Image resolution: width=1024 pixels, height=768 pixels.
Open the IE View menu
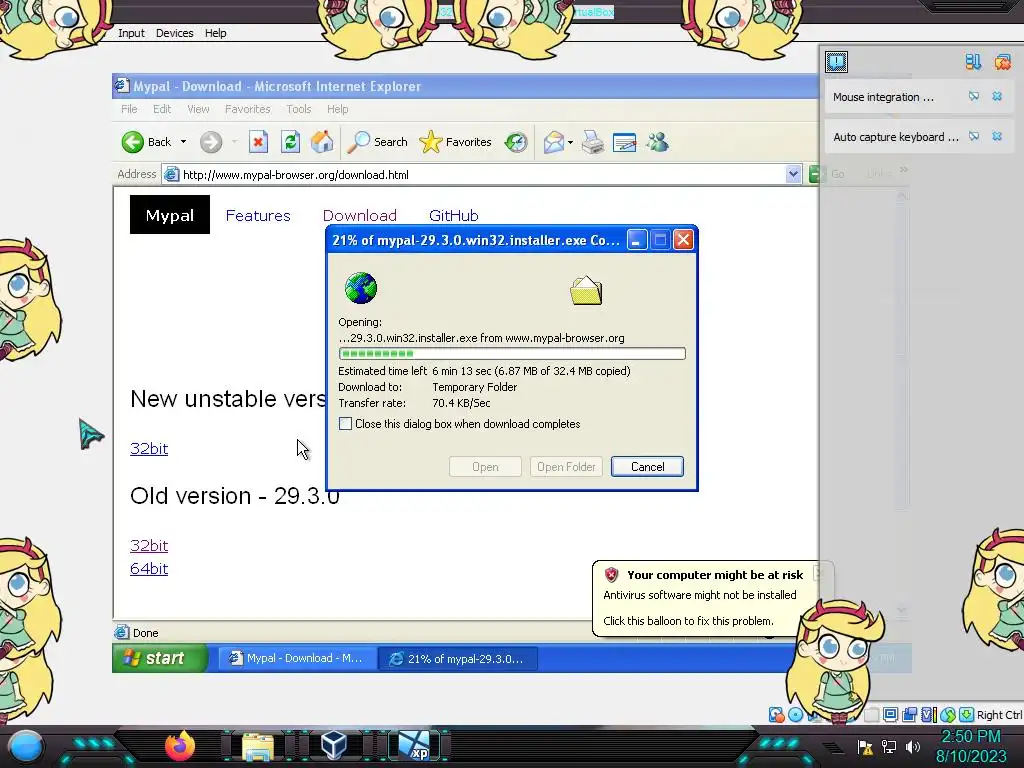pos(199,109)
